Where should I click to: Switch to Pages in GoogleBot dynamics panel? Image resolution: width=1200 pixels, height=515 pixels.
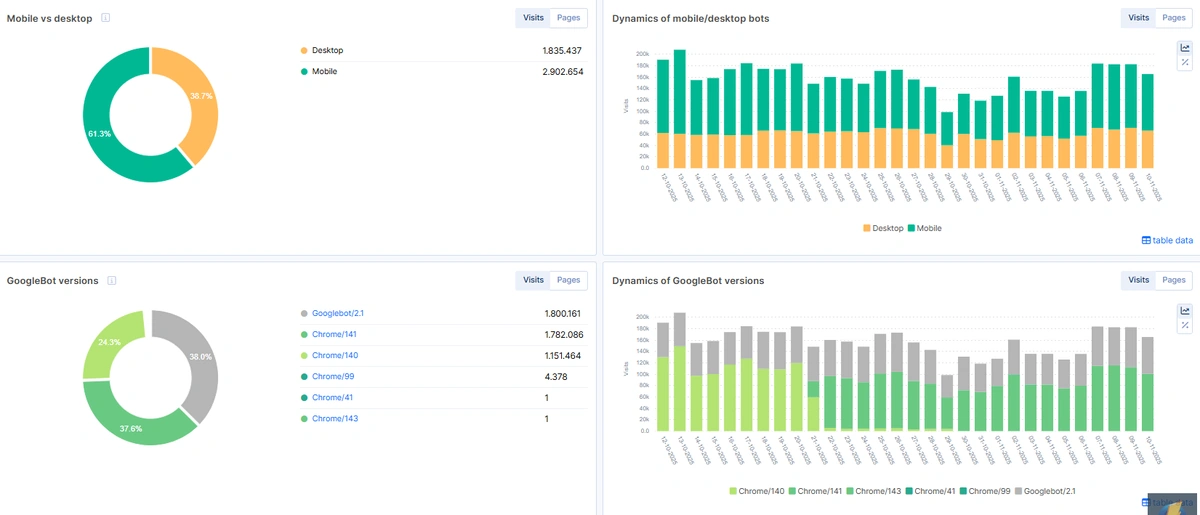tap(1172, 281)
